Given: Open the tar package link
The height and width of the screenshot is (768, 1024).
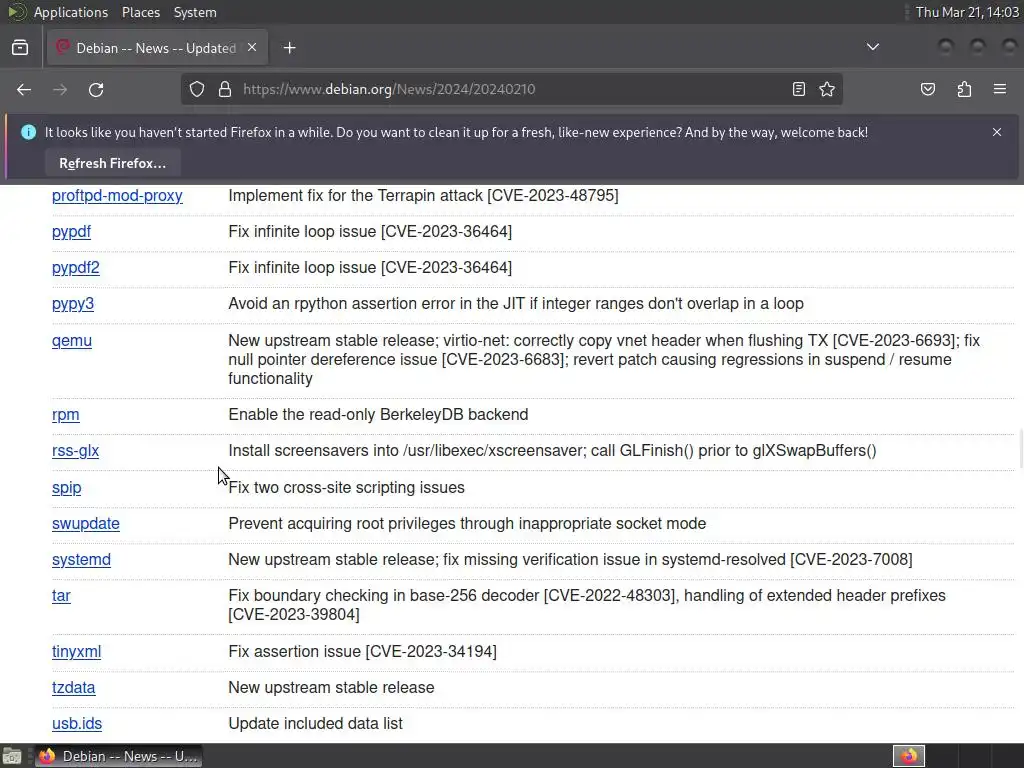Looking at the screenshot, I should pyautogui.click(x=61, y=596).
